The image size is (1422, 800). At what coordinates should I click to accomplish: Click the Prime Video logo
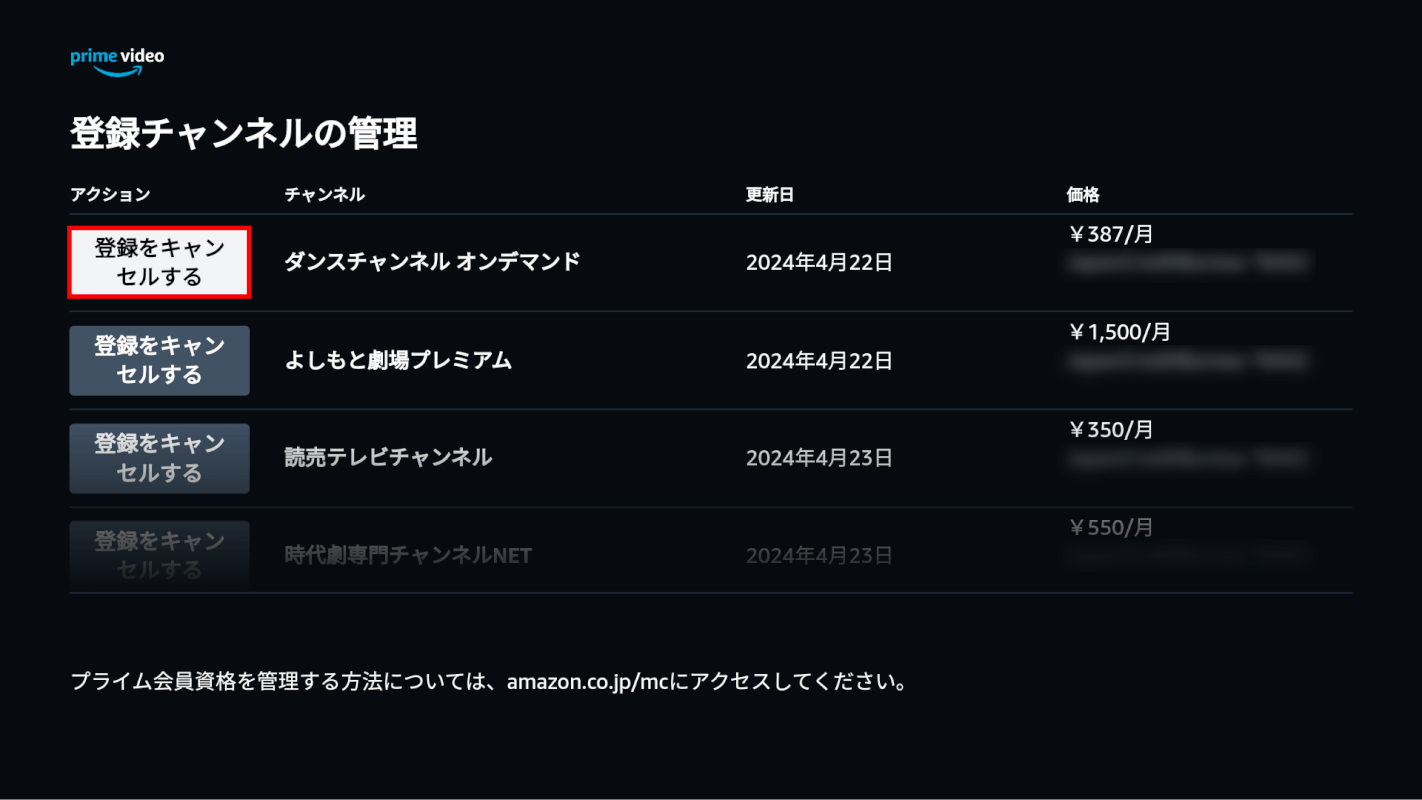(117, 62)
